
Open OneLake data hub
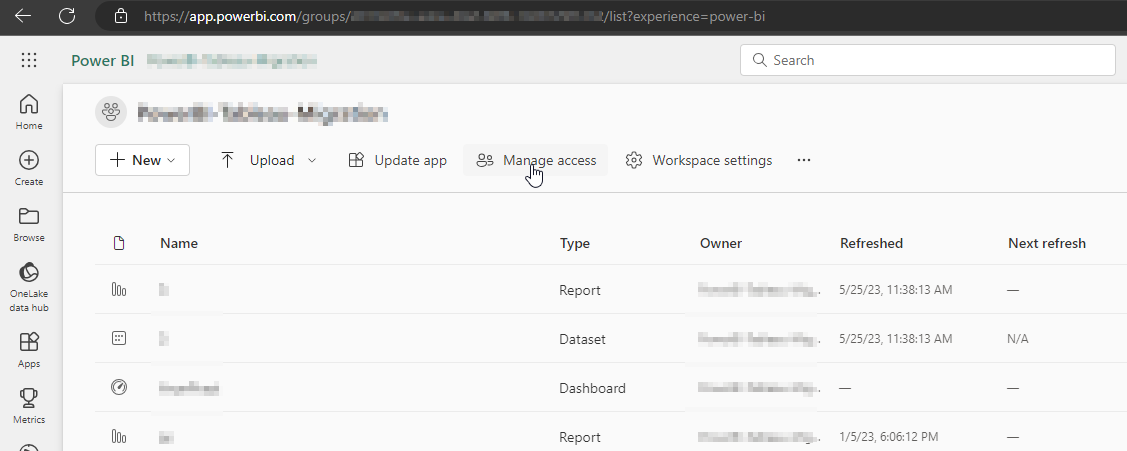[29, 286]
